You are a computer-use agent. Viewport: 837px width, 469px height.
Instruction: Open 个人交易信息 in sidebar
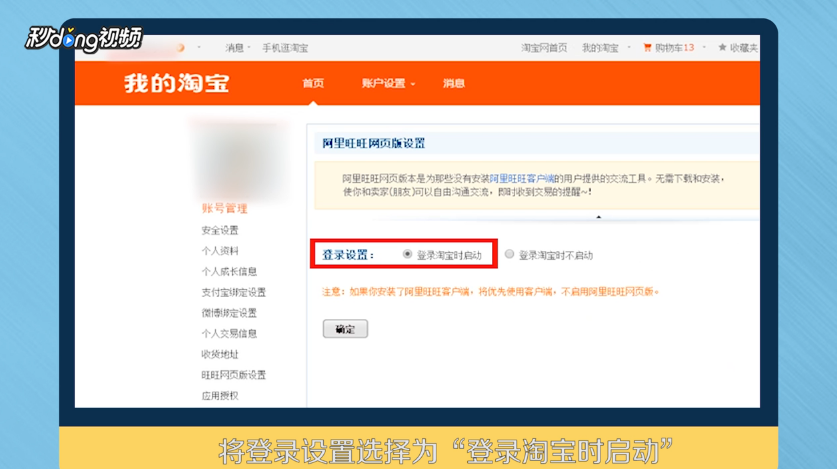[229, 333]
